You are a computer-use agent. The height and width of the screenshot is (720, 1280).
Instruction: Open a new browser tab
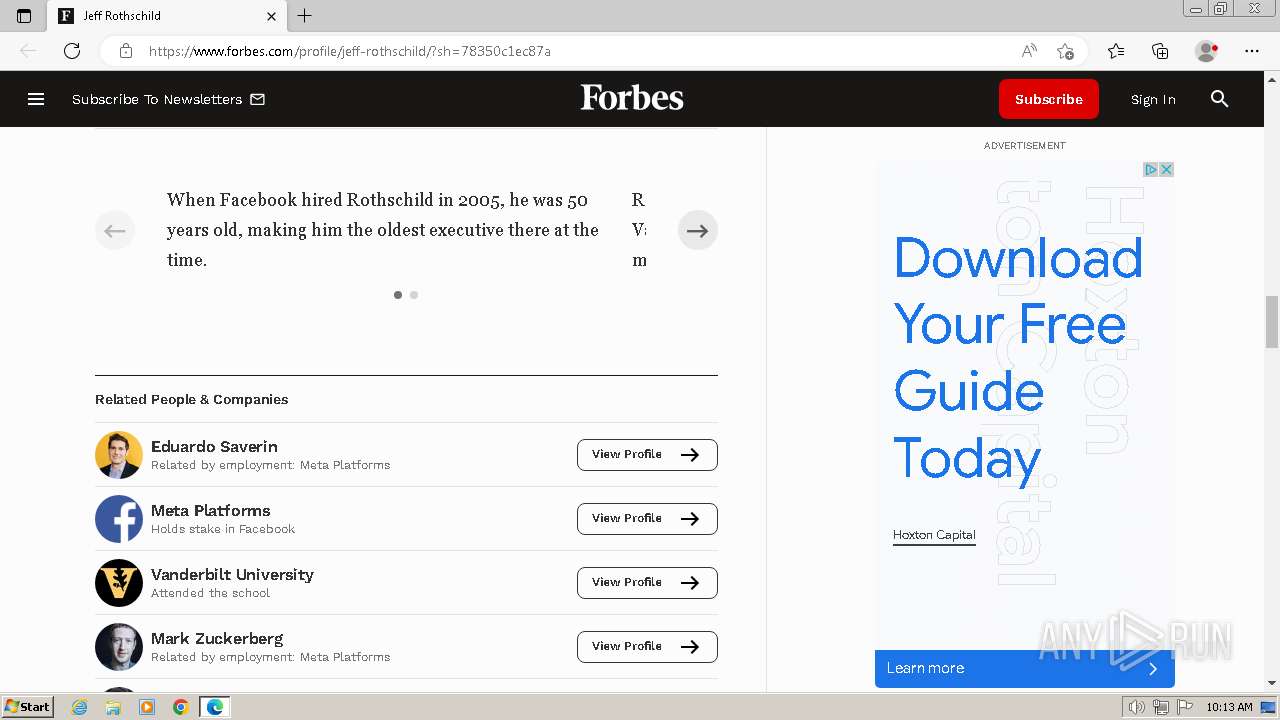click(305, 16)
